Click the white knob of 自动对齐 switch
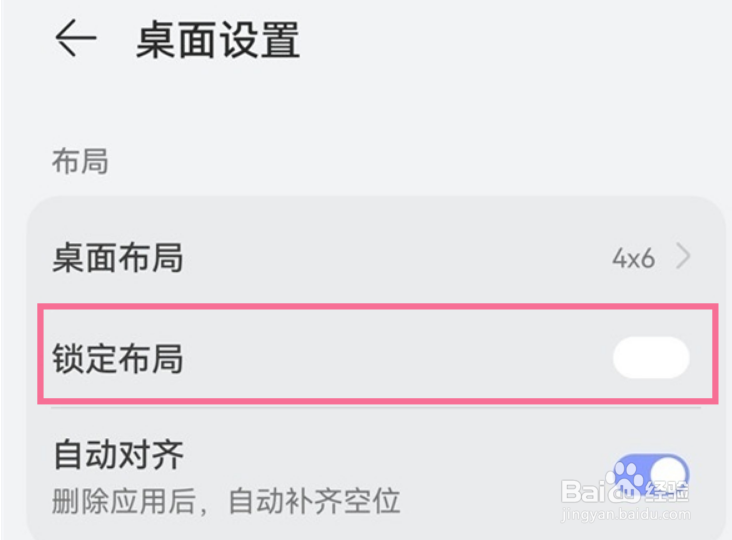Screen dimensions: 732x540 (x=669, y=474)
